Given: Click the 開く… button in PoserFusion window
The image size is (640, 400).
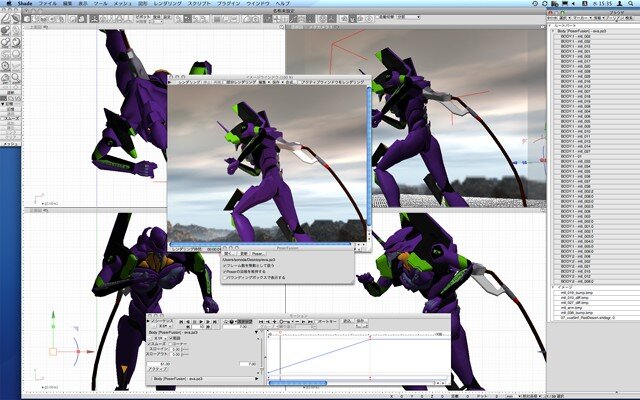Looking at the screenshot, I should click(x=229, y=253).
